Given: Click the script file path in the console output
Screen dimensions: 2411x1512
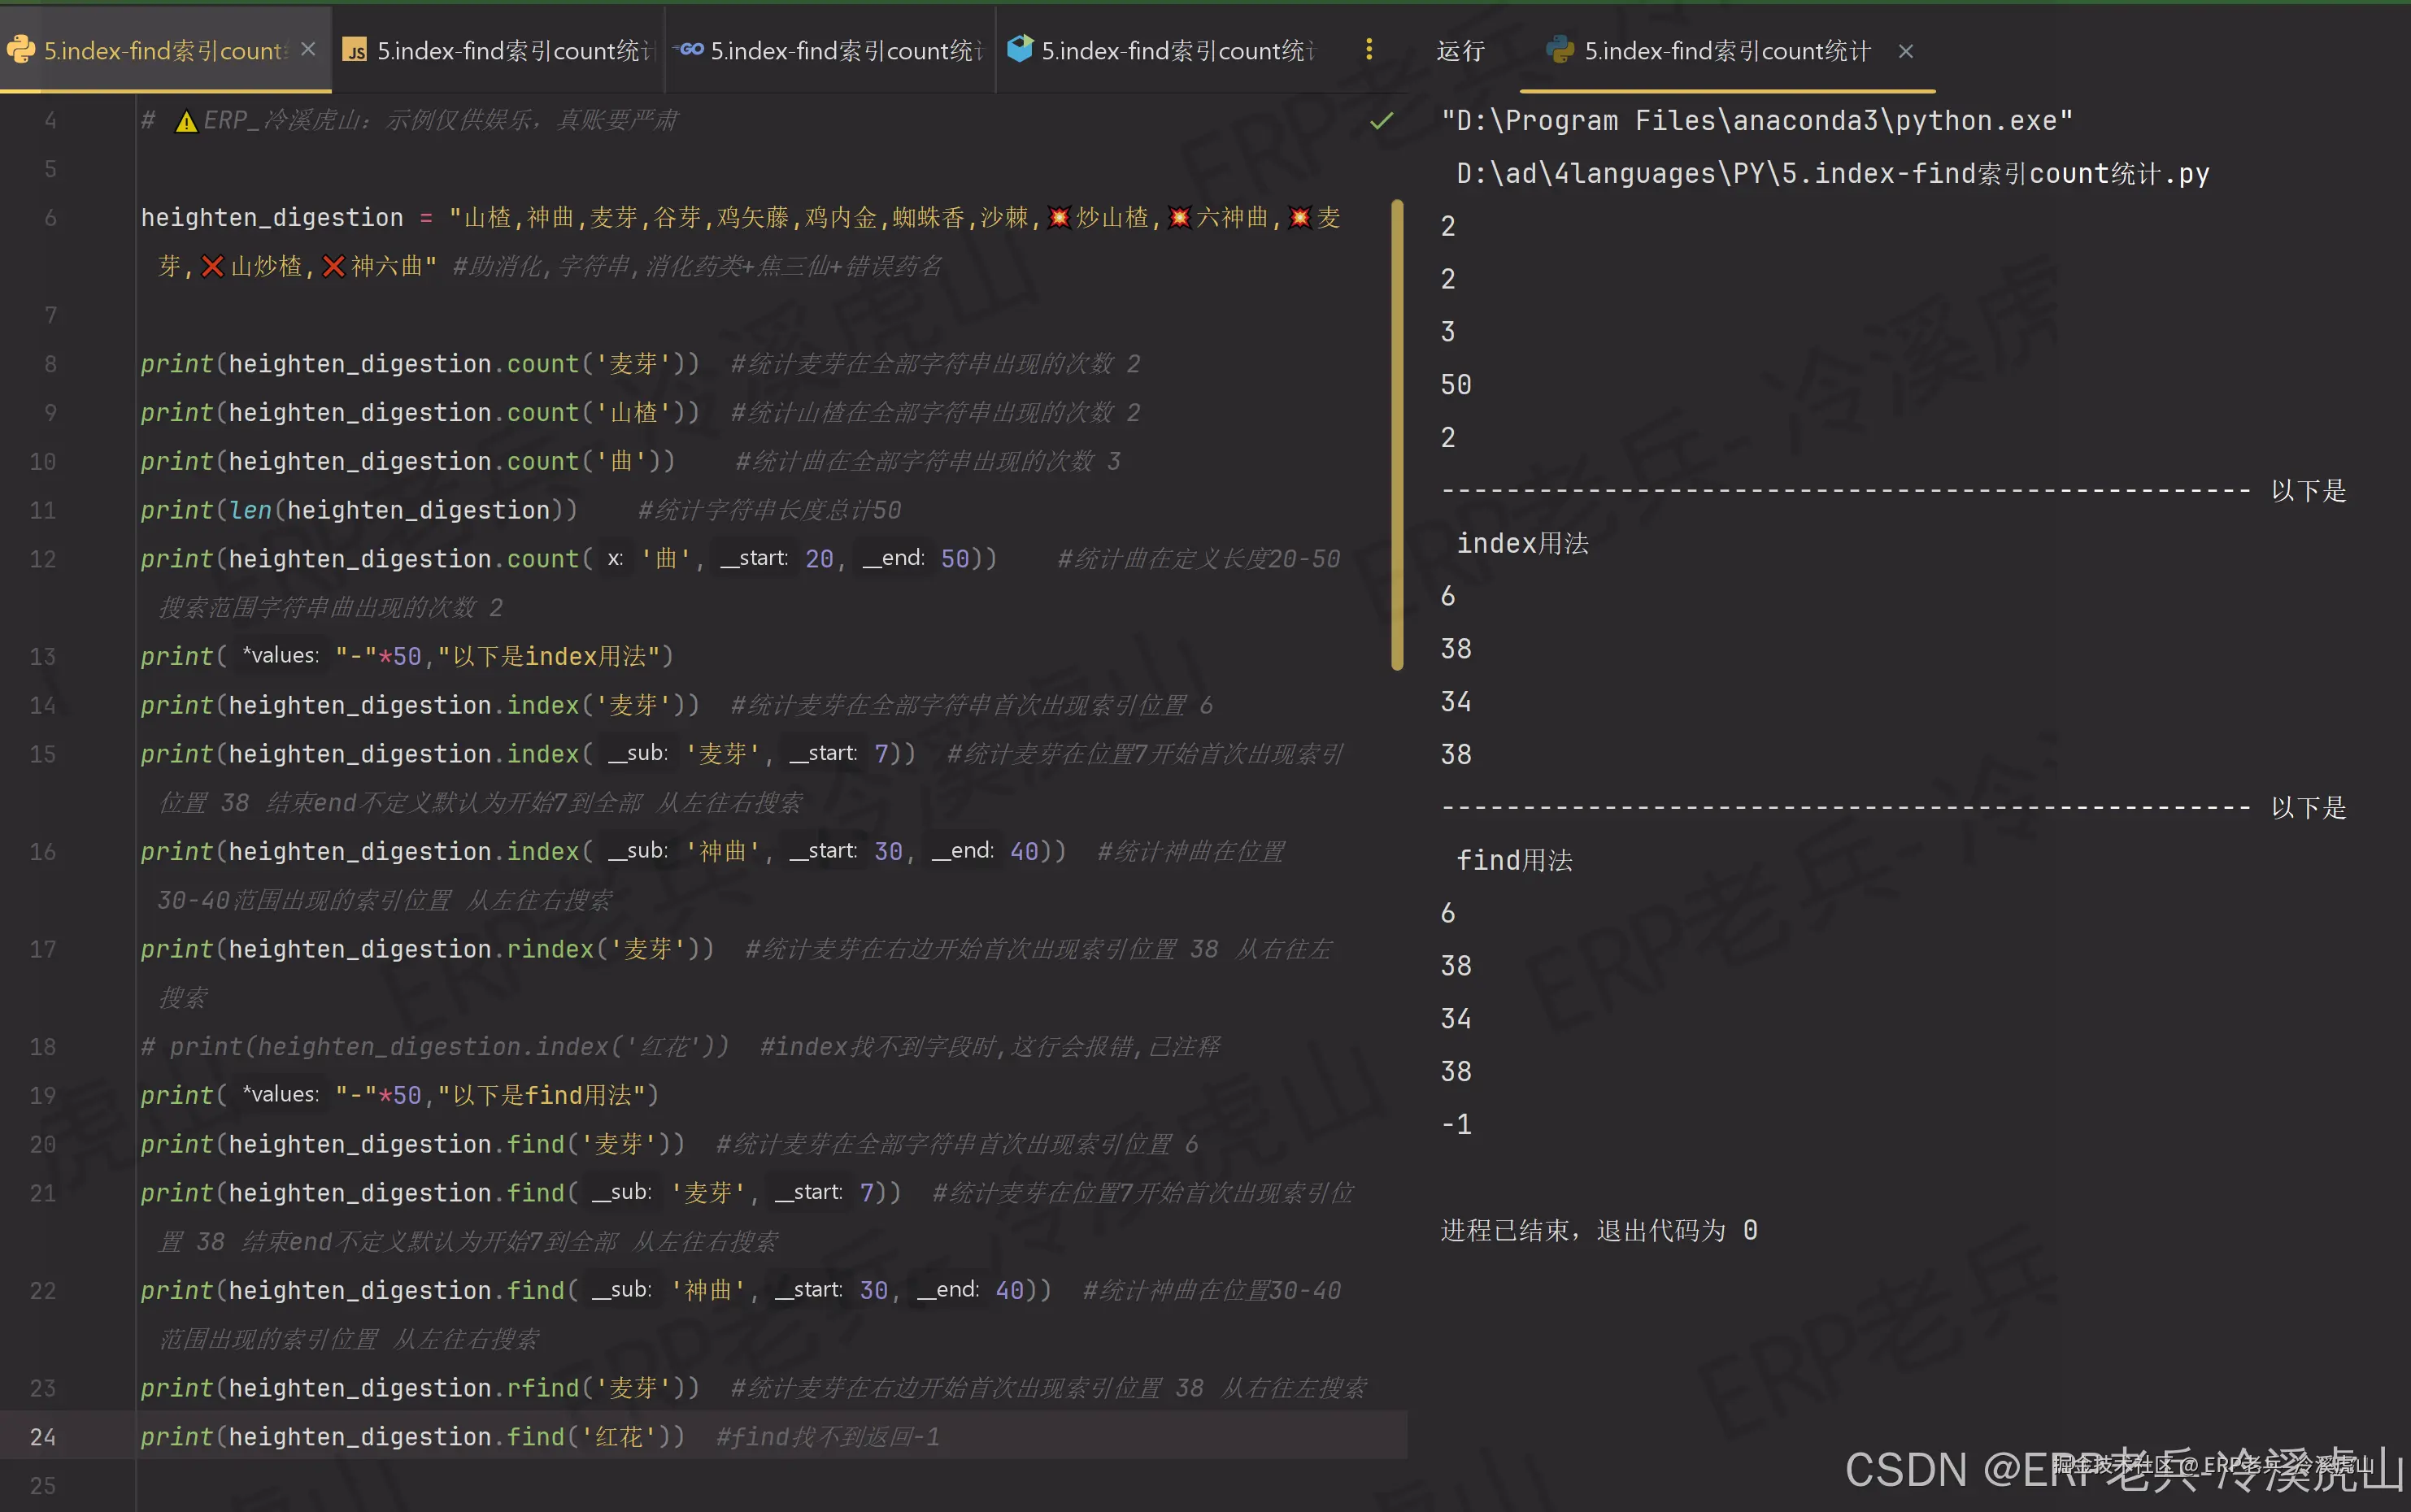Looking at the screenshot, I should coord(1832,174).
